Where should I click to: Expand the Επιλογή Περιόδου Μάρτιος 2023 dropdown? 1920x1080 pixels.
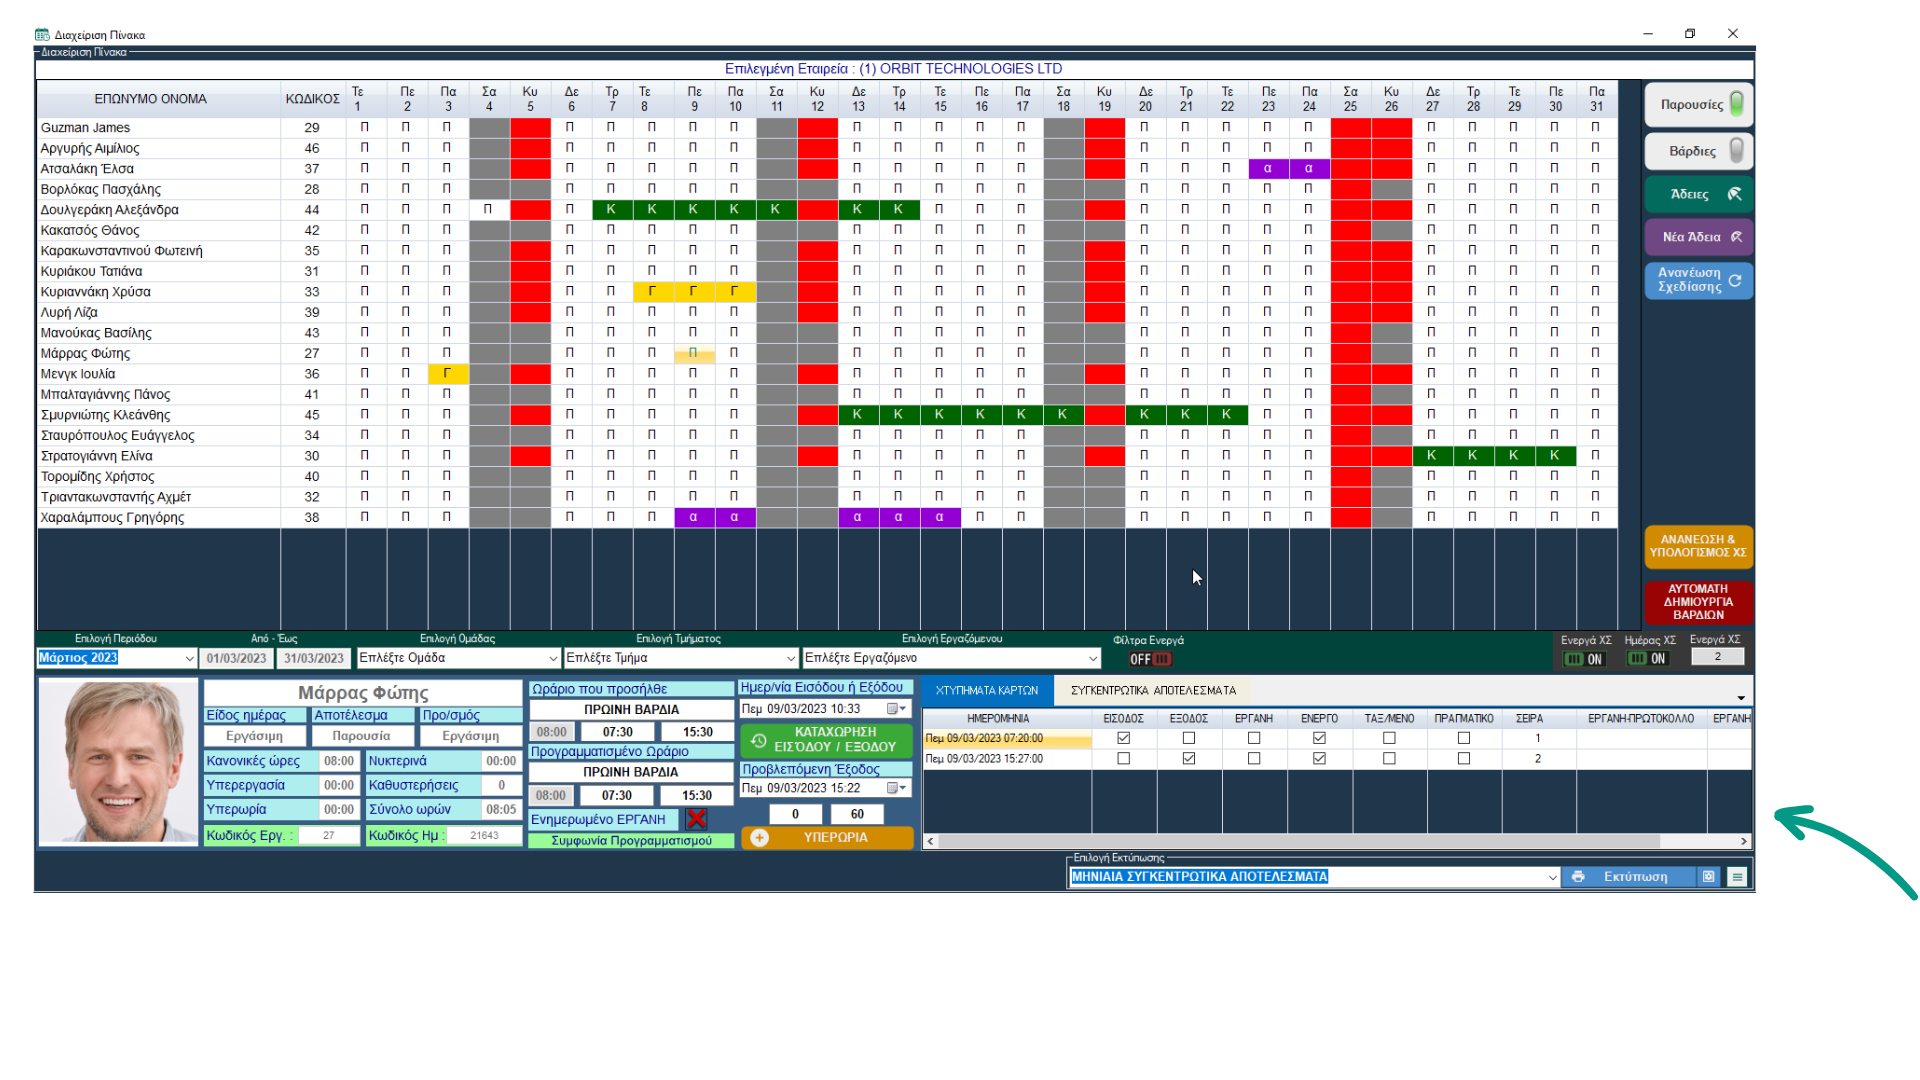pos(189,658)
